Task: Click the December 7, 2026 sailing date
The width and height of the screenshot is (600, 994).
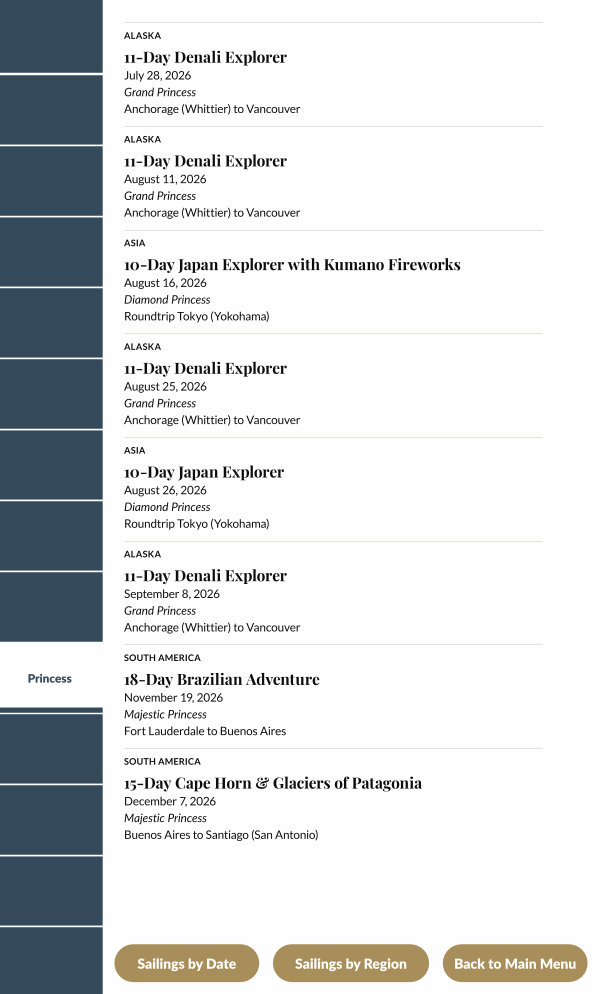Action: [170, 801]
